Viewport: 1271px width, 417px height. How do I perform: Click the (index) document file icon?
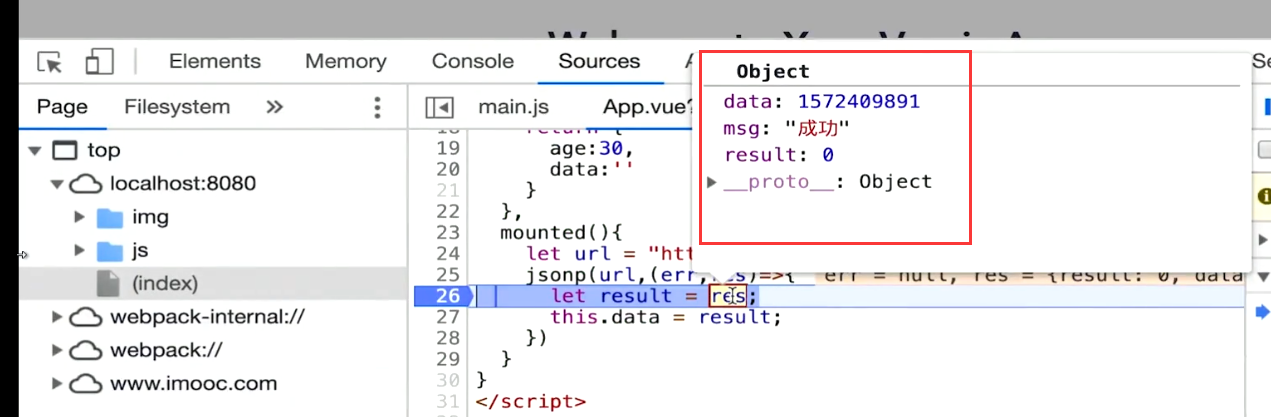click(108, 283)
